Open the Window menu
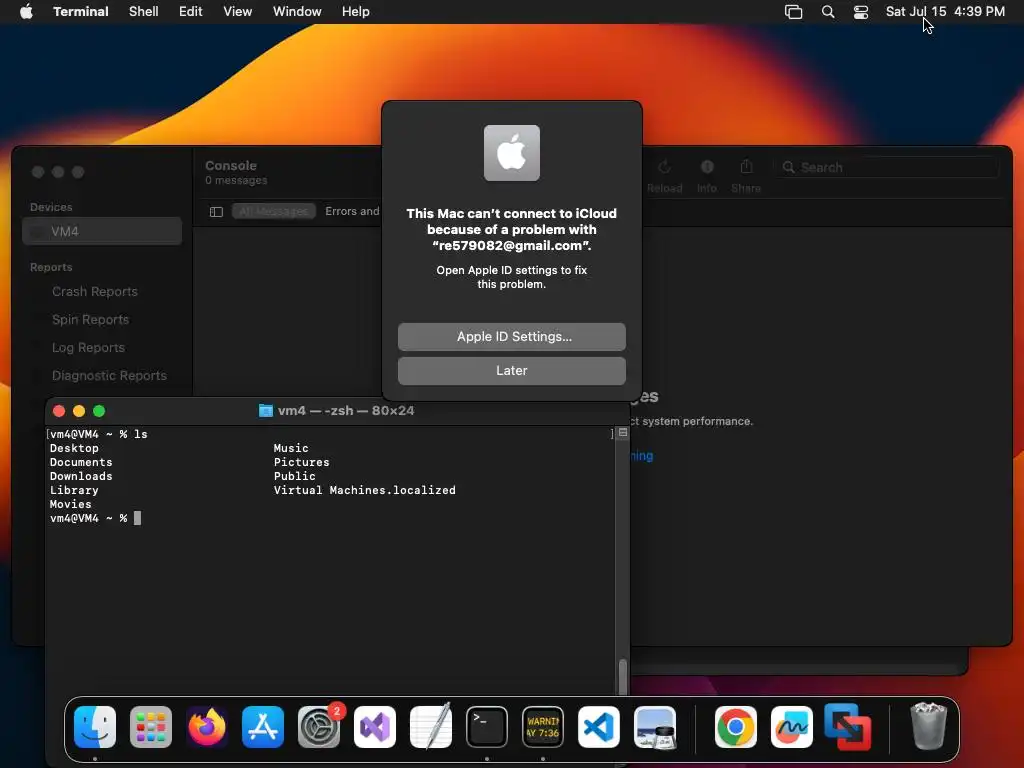The image size is (1024, 768). pyautogui.click(x=297, y=12)
